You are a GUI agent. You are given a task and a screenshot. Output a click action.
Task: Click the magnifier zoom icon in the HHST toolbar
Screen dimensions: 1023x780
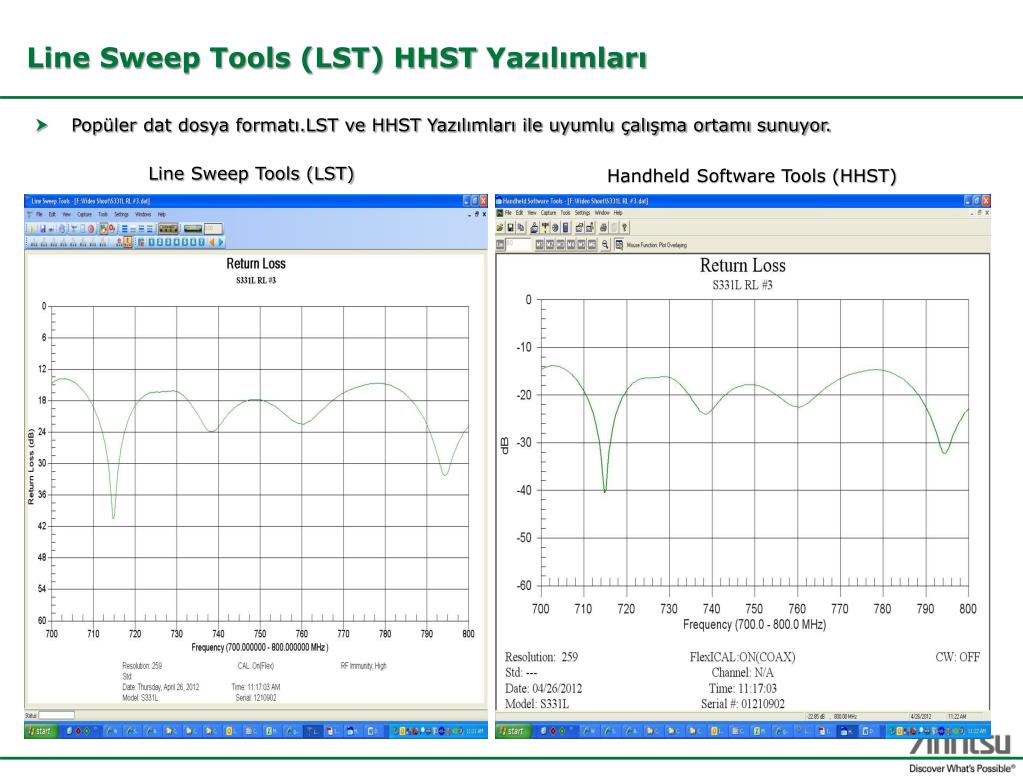click(x=605, y=244)
